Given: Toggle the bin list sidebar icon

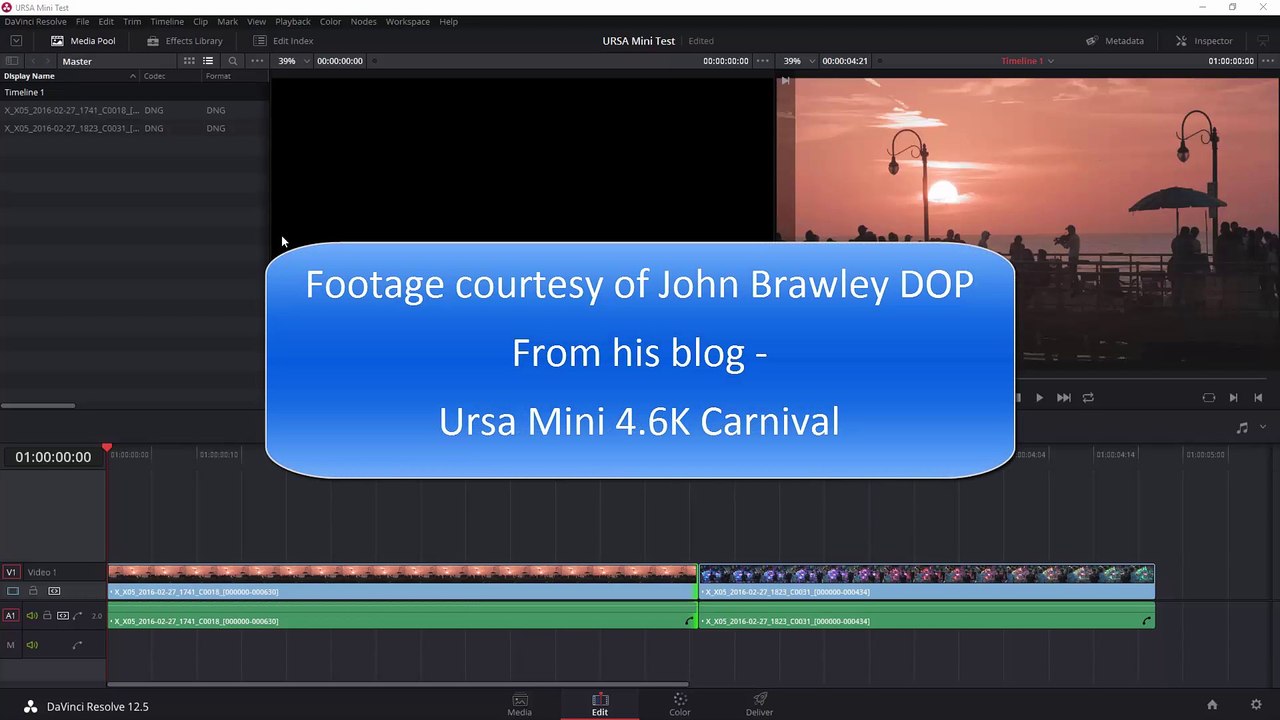Looking at the screenshot, I should (x=12, y=61).
